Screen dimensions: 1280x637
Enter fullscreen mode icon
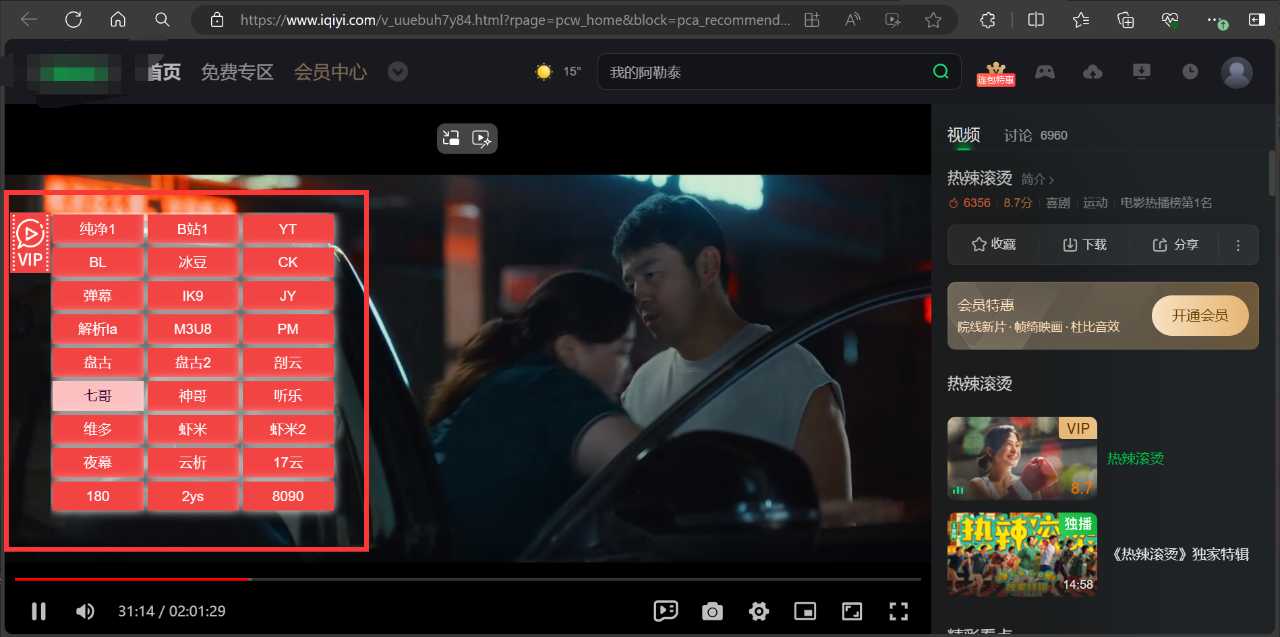(899, 611)
